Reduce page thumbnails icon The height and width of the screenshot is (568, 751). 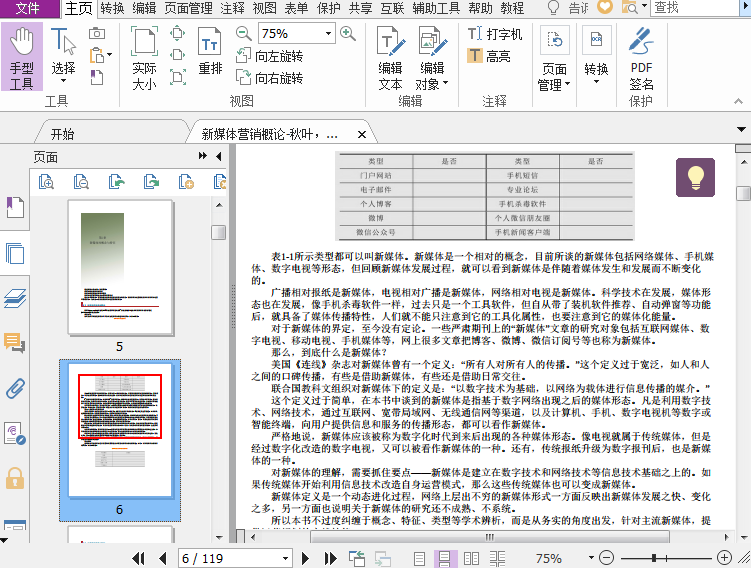[81, 182]
